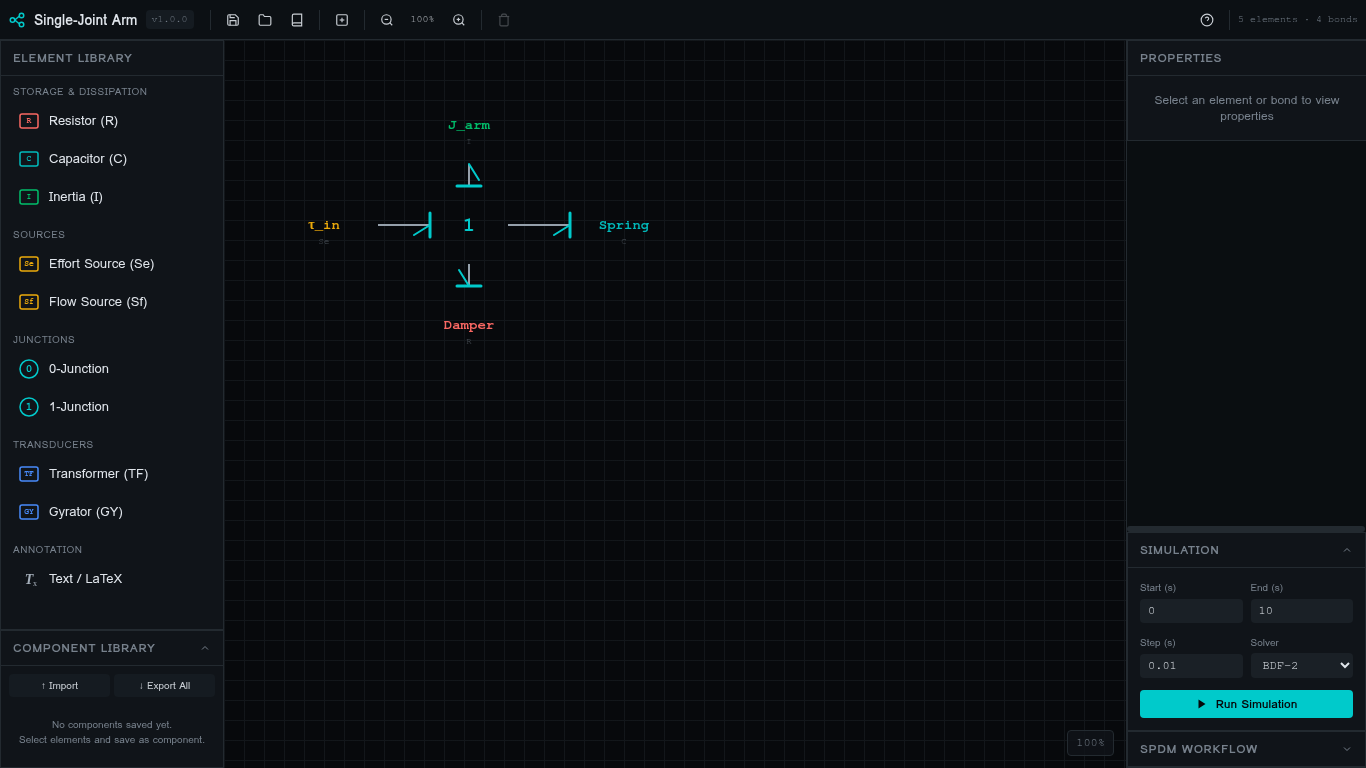Click the Properties panel header
1366x768 pixels.
pos(1246,58)
